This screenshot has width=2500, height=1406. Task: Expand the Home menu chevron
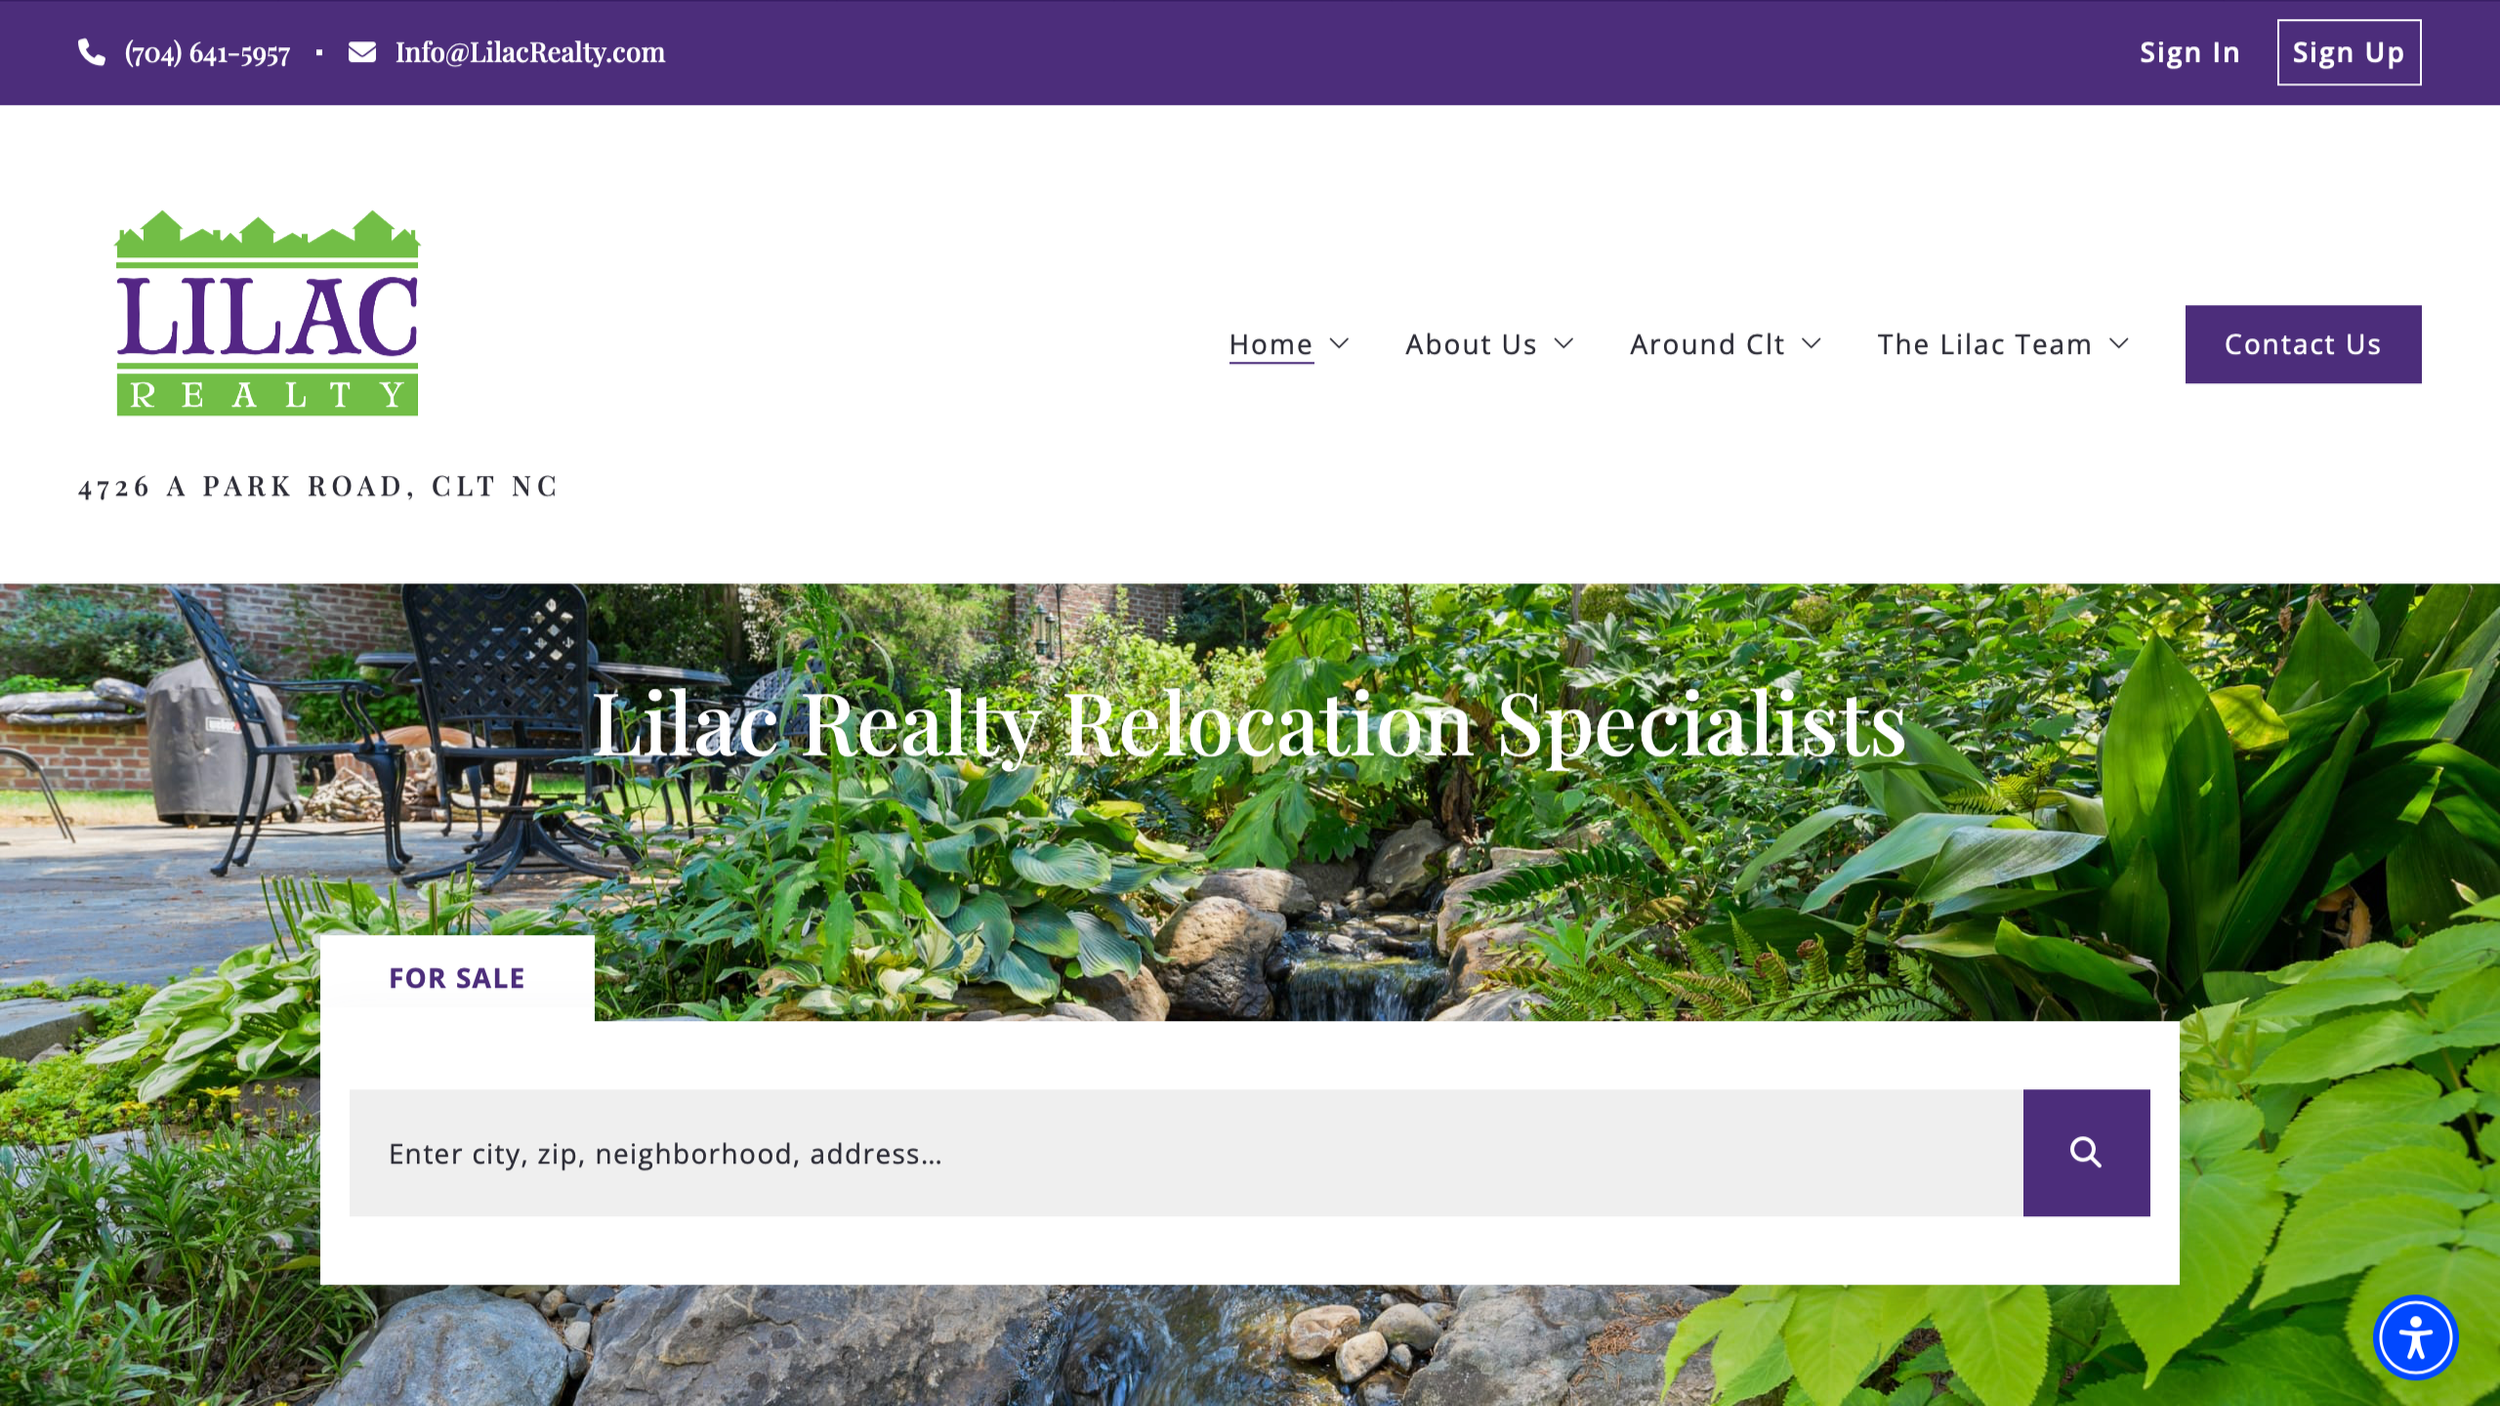1339,344
